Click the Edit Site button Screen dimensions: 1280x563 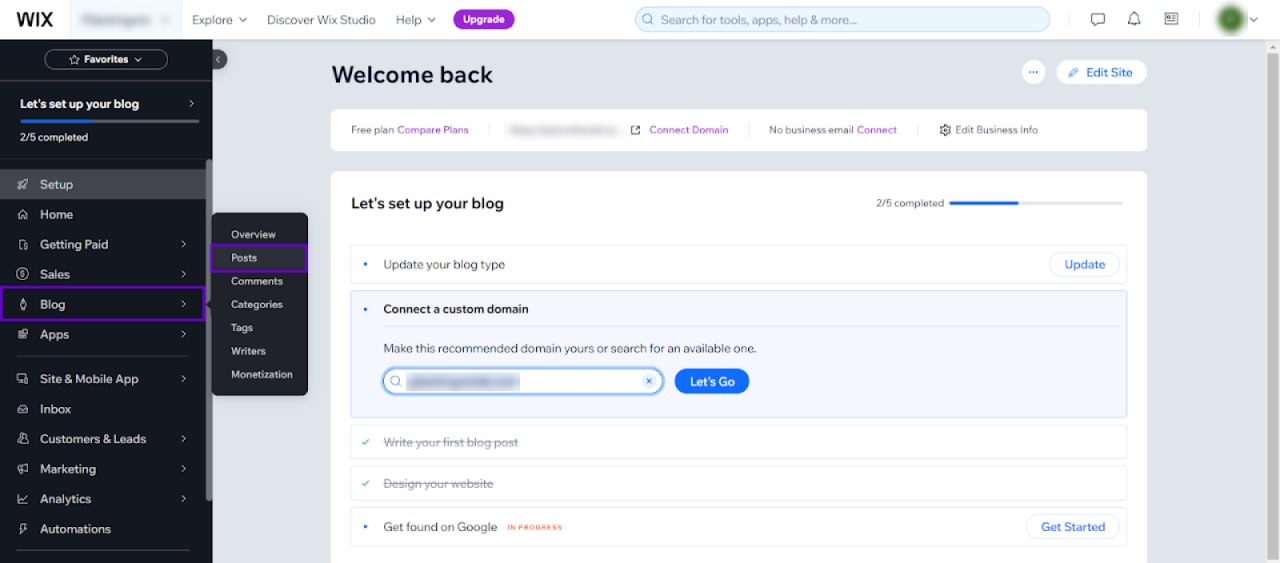click(x=1101, y=72)
